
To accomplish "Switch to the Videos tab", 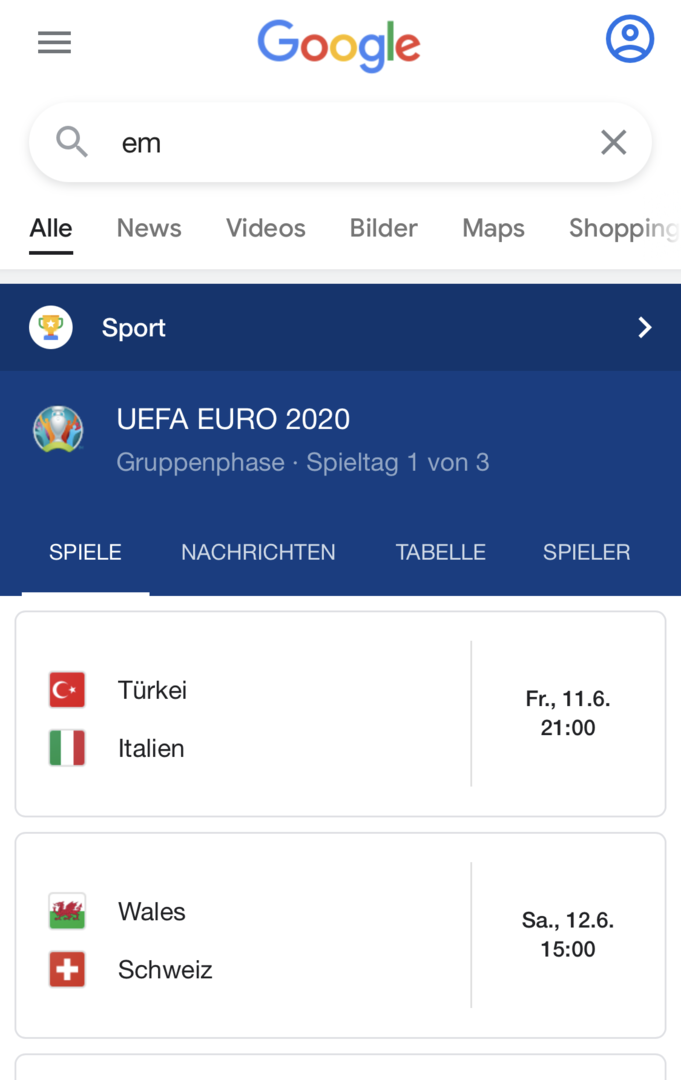I will tap(266, 228).
